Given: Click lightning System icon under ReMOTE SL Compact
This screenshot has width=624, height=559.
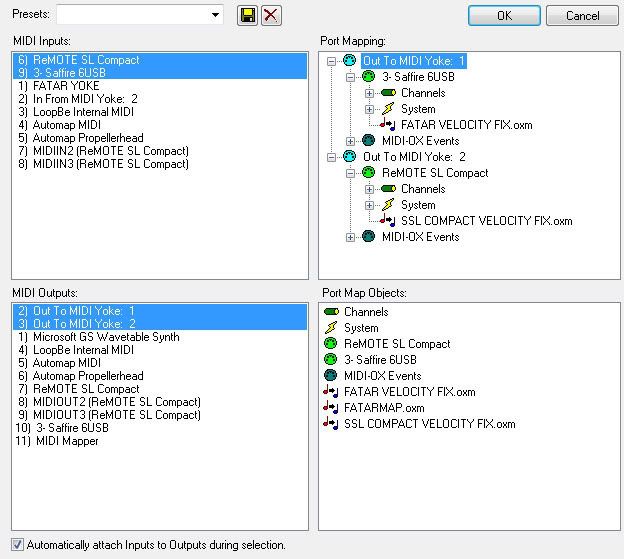Looking at the screenshot, I should [x=388, y=205].
